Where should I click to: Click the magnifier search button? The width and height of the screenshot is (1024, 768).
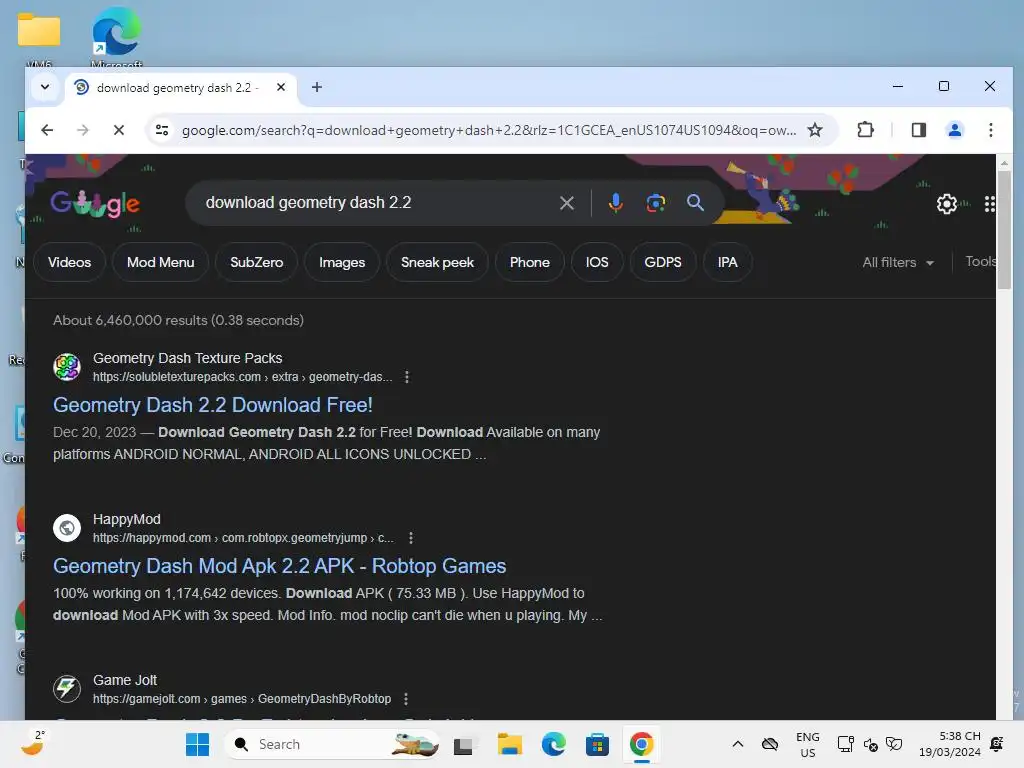point(696,202)
